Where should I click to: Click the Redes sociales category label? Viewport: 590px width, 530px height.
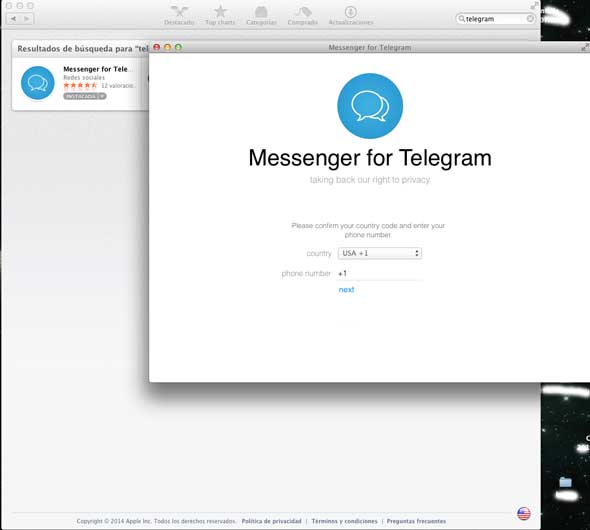tap(84, 77)
